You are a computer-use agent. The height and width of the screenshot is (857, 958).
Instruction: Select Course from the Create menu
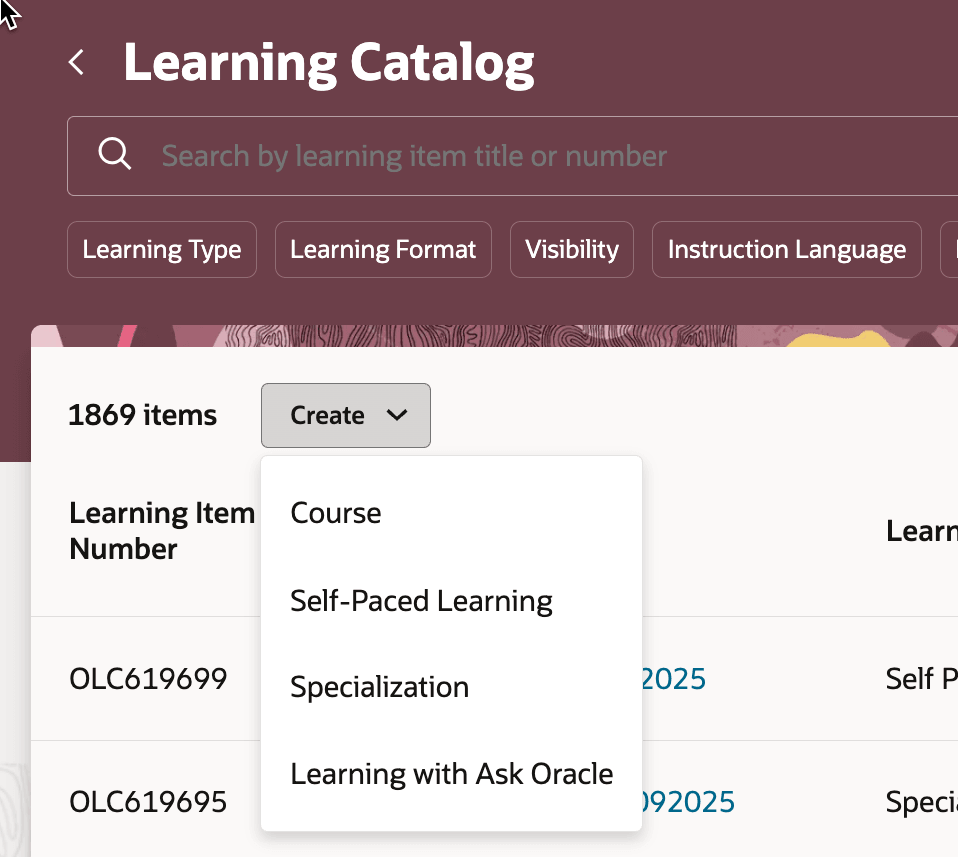click(335, 513)
